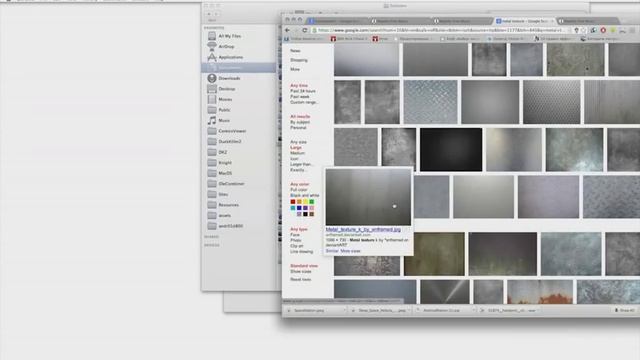Filter image type to Photo
Image resolution: width=640 pixels, height=360 pixels.
(296, 240)
